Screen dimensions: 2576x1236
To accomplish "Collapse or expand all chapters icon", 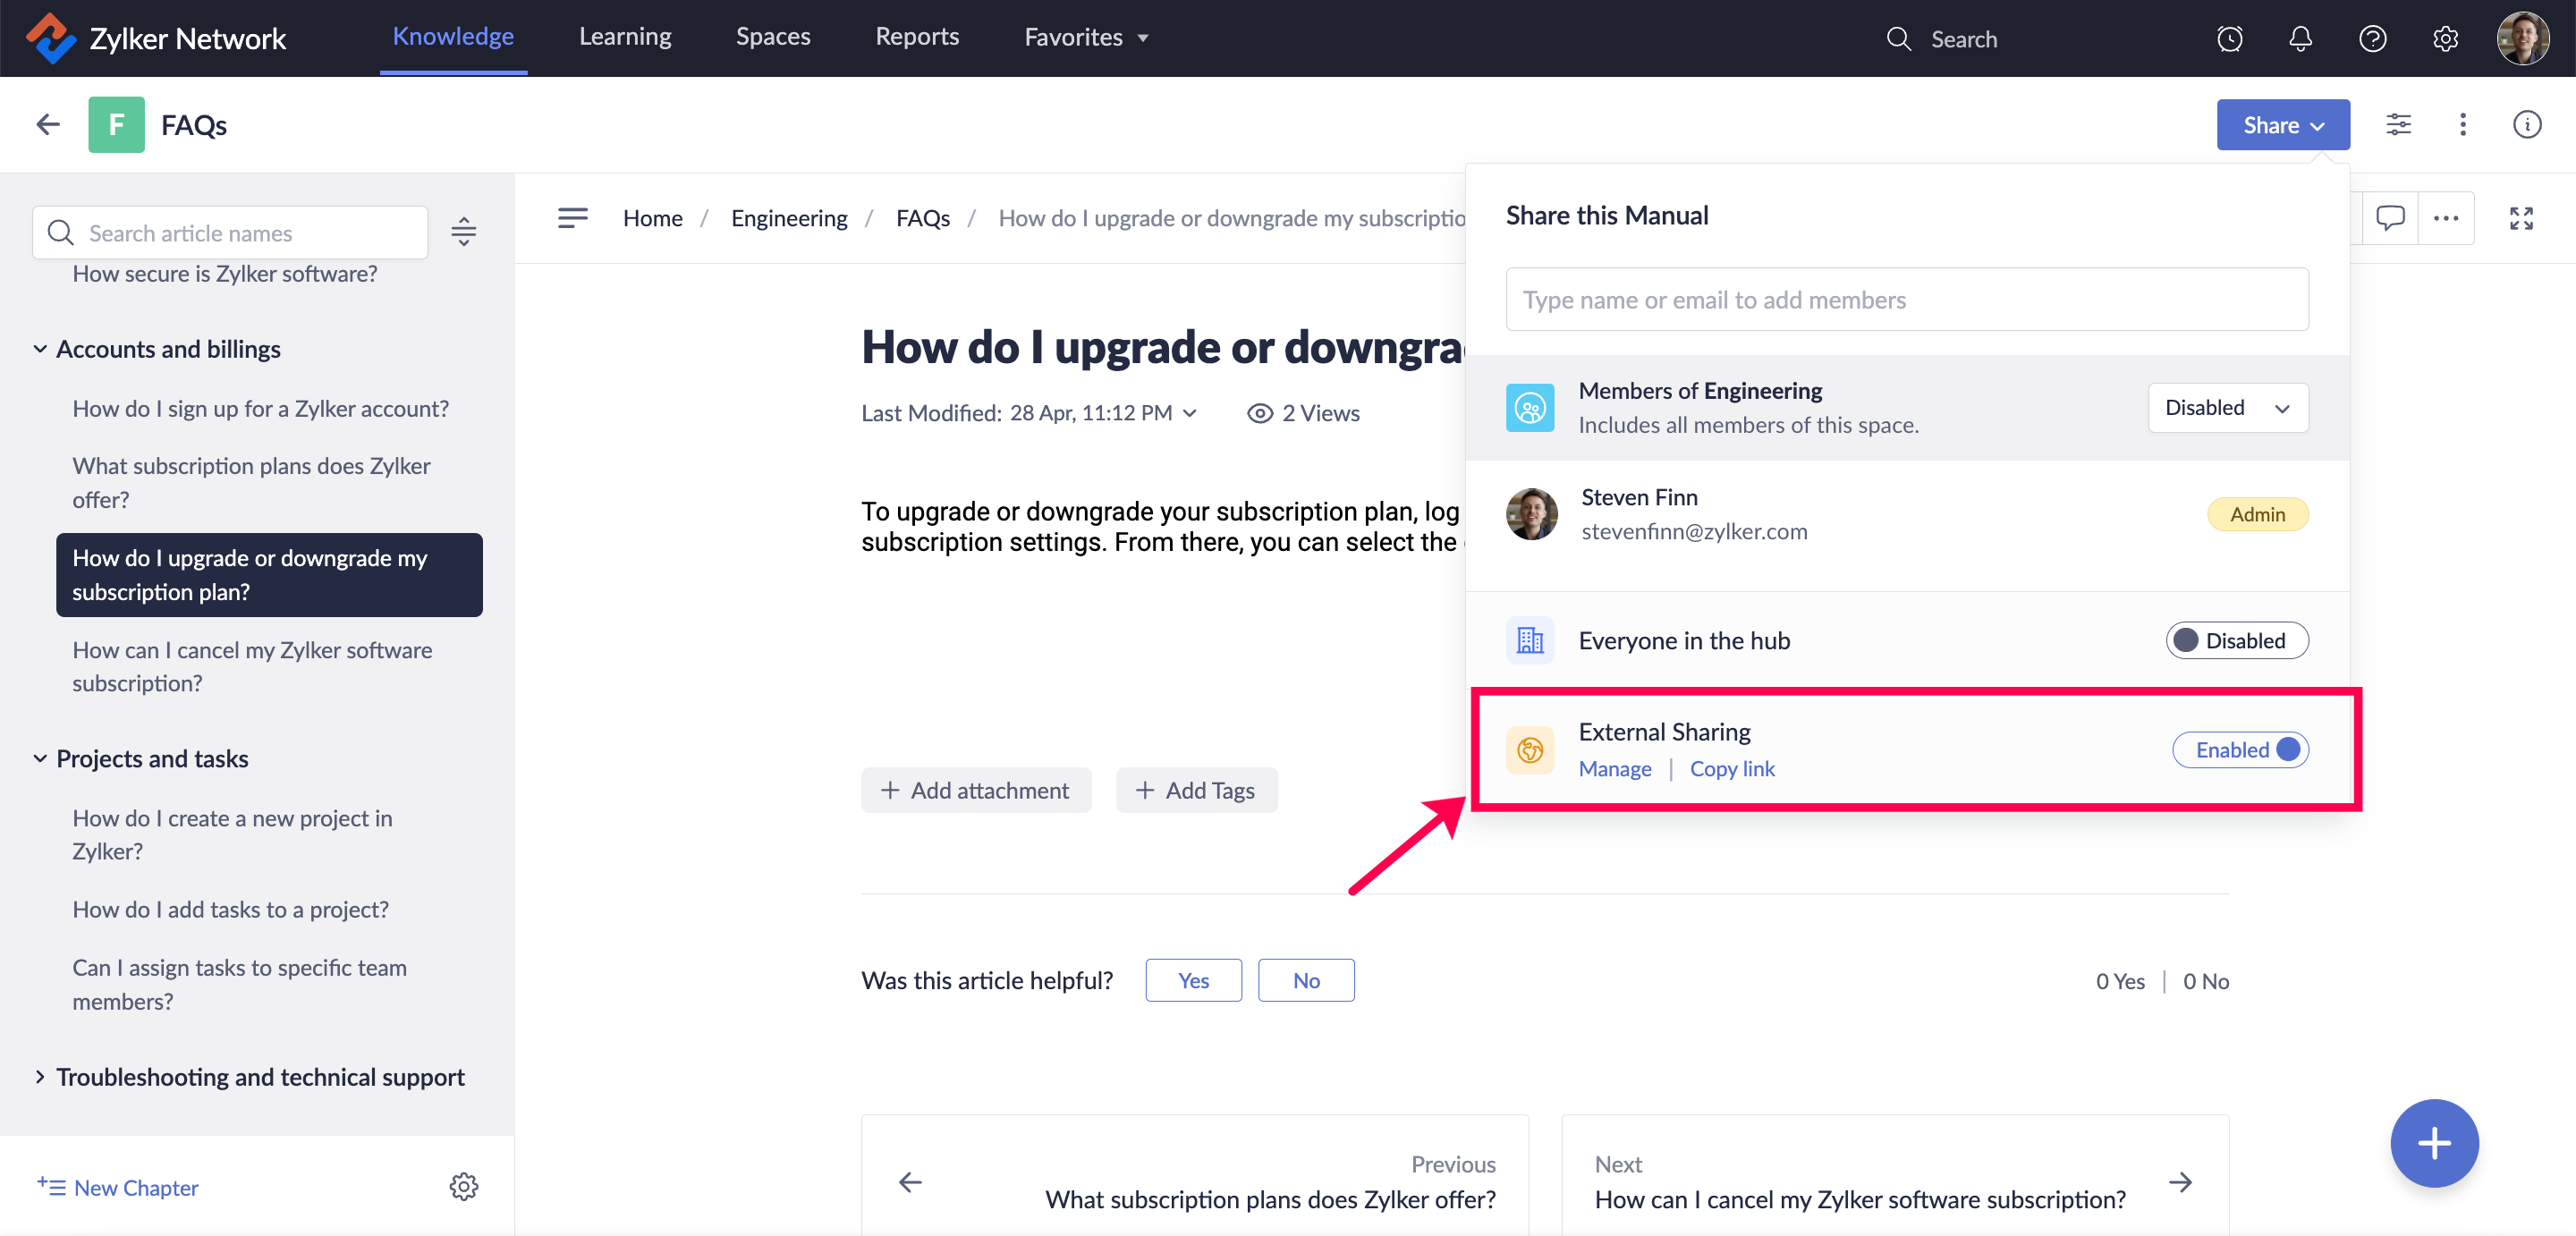I will point(463,232).
